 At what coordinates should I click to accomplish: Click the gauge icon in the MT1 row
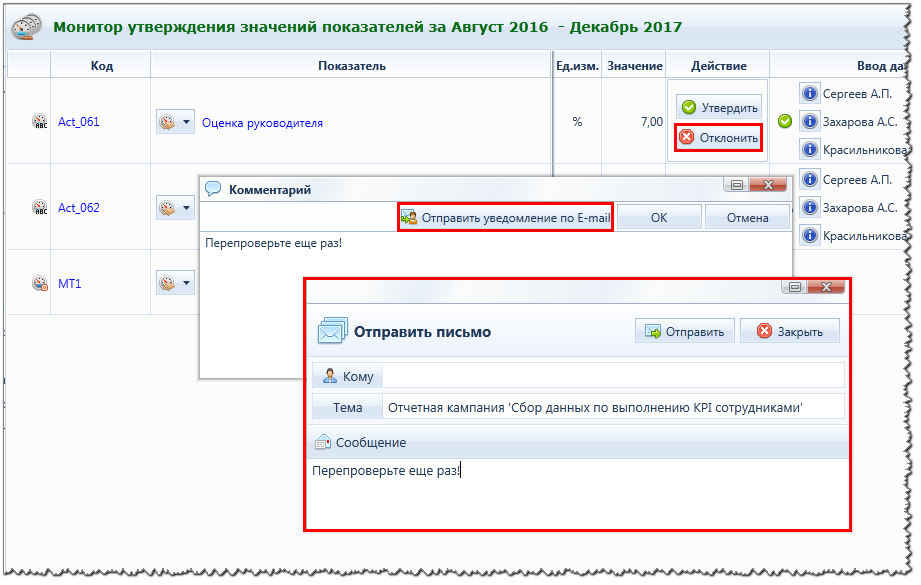tap(39, 283)
